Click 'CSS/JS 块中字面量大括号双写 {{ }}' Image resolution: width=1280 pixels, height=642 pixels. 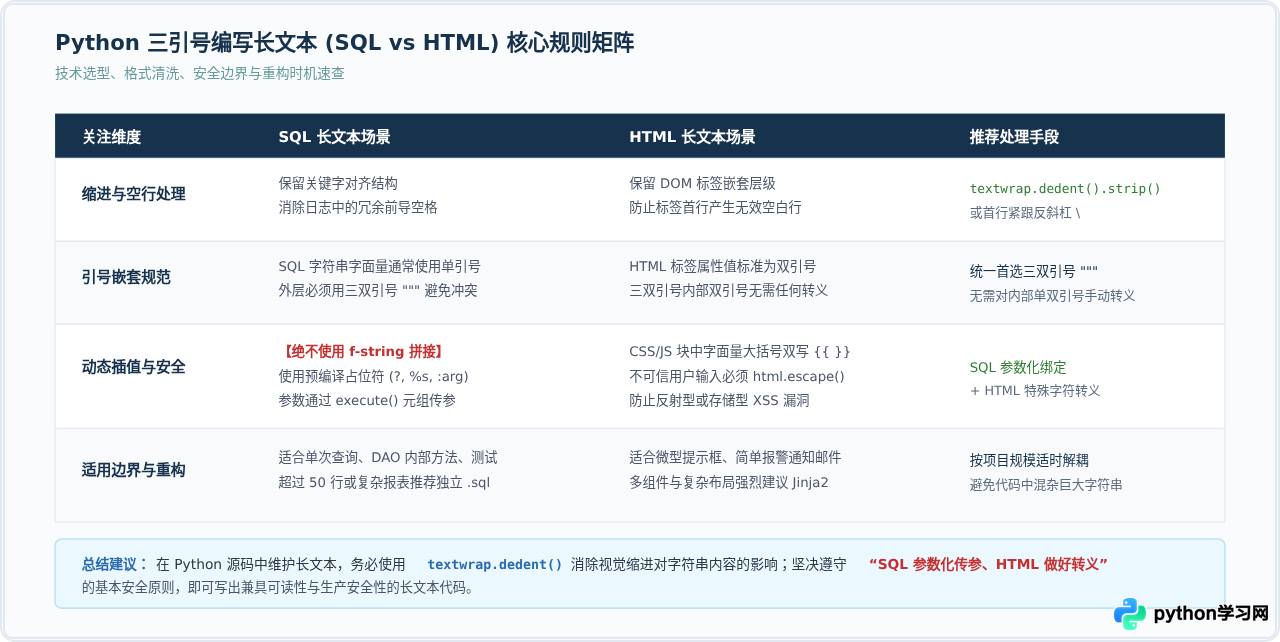tap(740, 351)
